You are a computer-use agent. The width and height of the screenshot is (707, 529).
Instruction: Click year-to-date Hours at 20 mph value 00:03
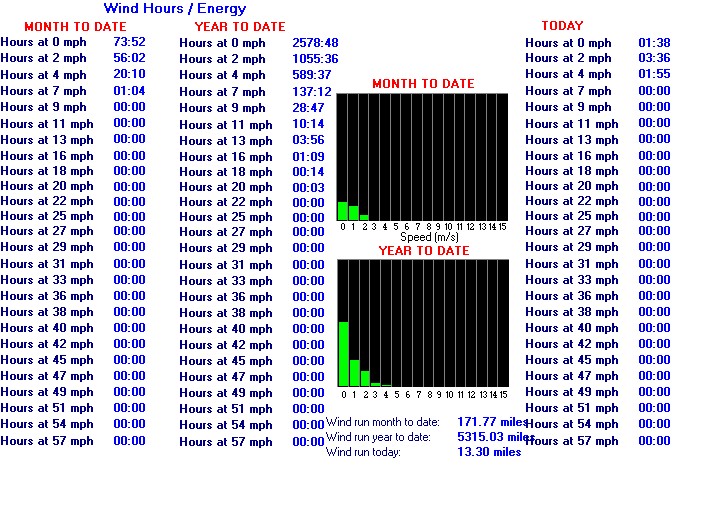click(308, 188)
